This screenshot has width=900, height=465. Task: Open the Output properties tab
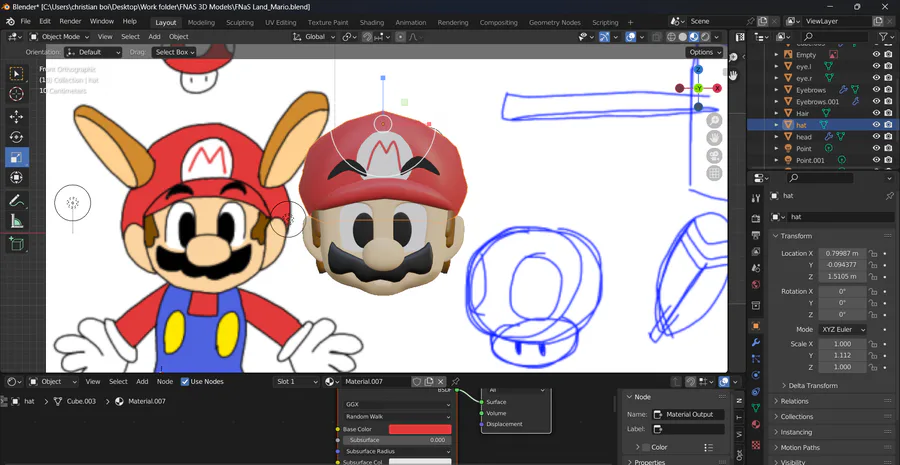pyautogui.click(x=756, y=235)
